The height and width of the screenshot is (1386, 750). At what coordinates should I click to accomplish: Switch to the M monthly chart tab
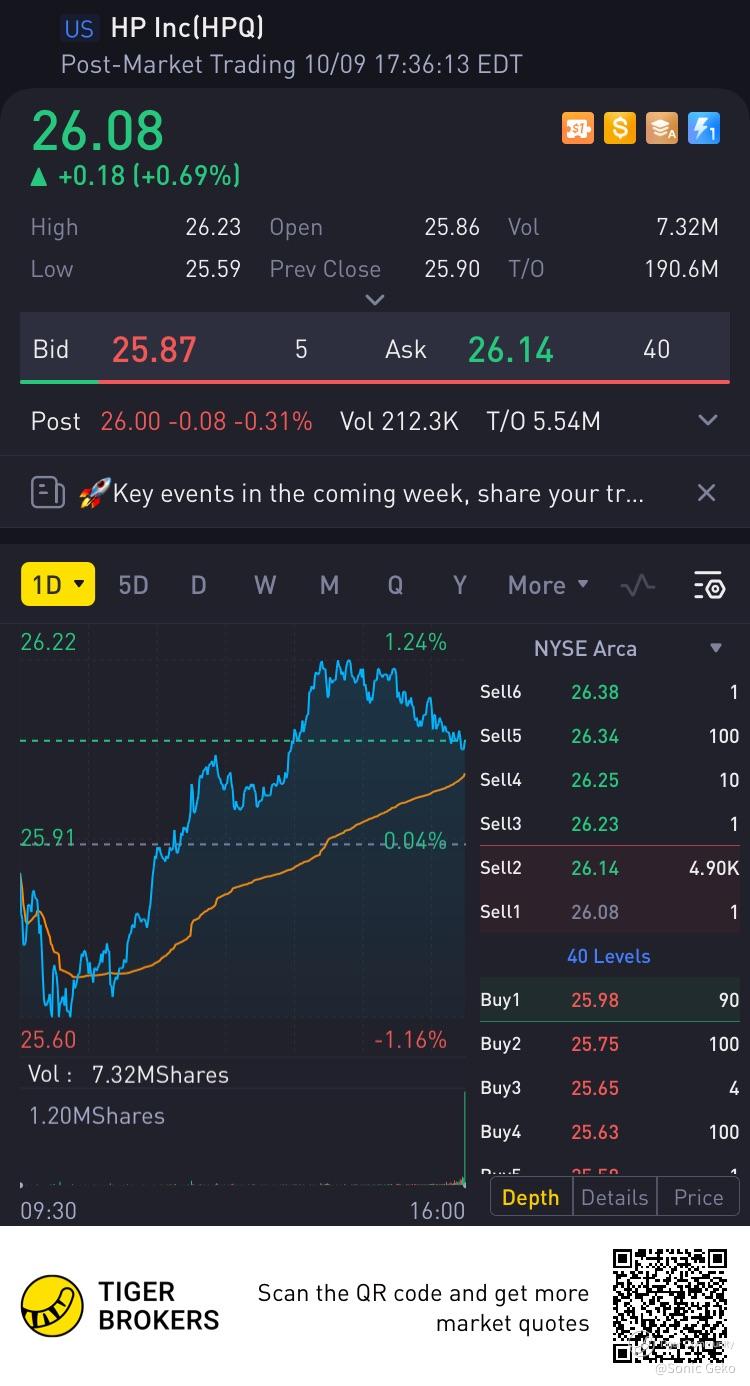pos(329,585)
